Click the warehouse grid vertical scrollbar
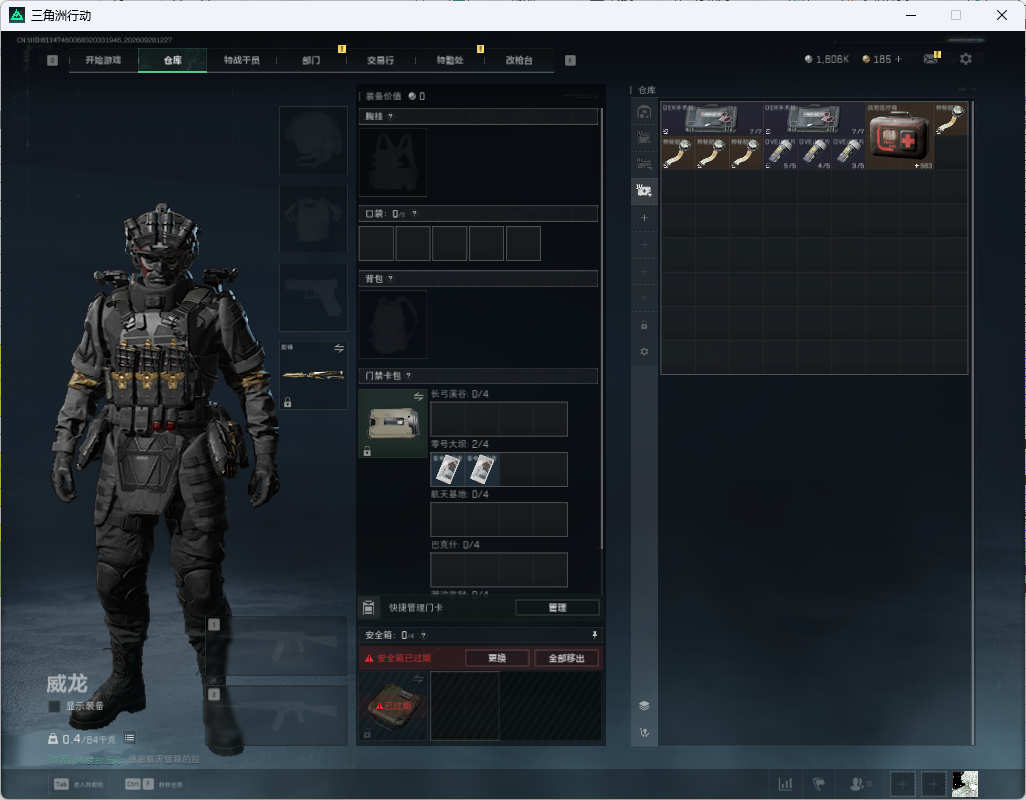Viewport: 1026px width, 800px height. [973, 422]
